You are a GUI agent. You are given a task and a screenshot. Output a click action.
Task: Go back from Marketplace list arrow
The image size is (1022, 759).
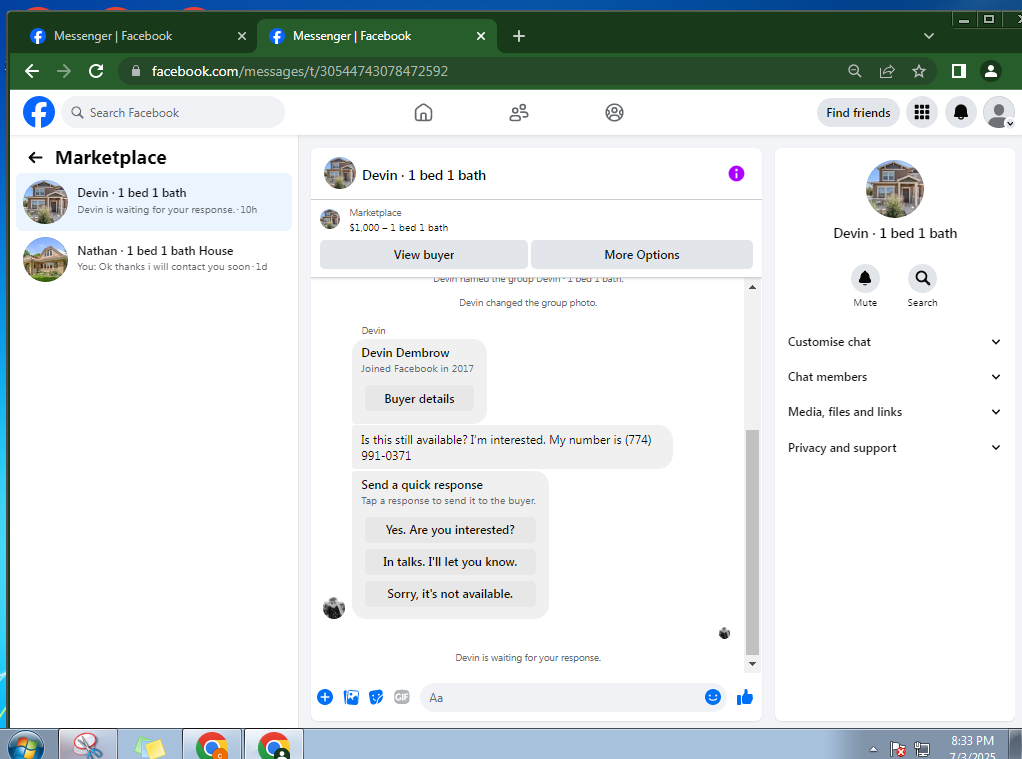click(35, 157)
